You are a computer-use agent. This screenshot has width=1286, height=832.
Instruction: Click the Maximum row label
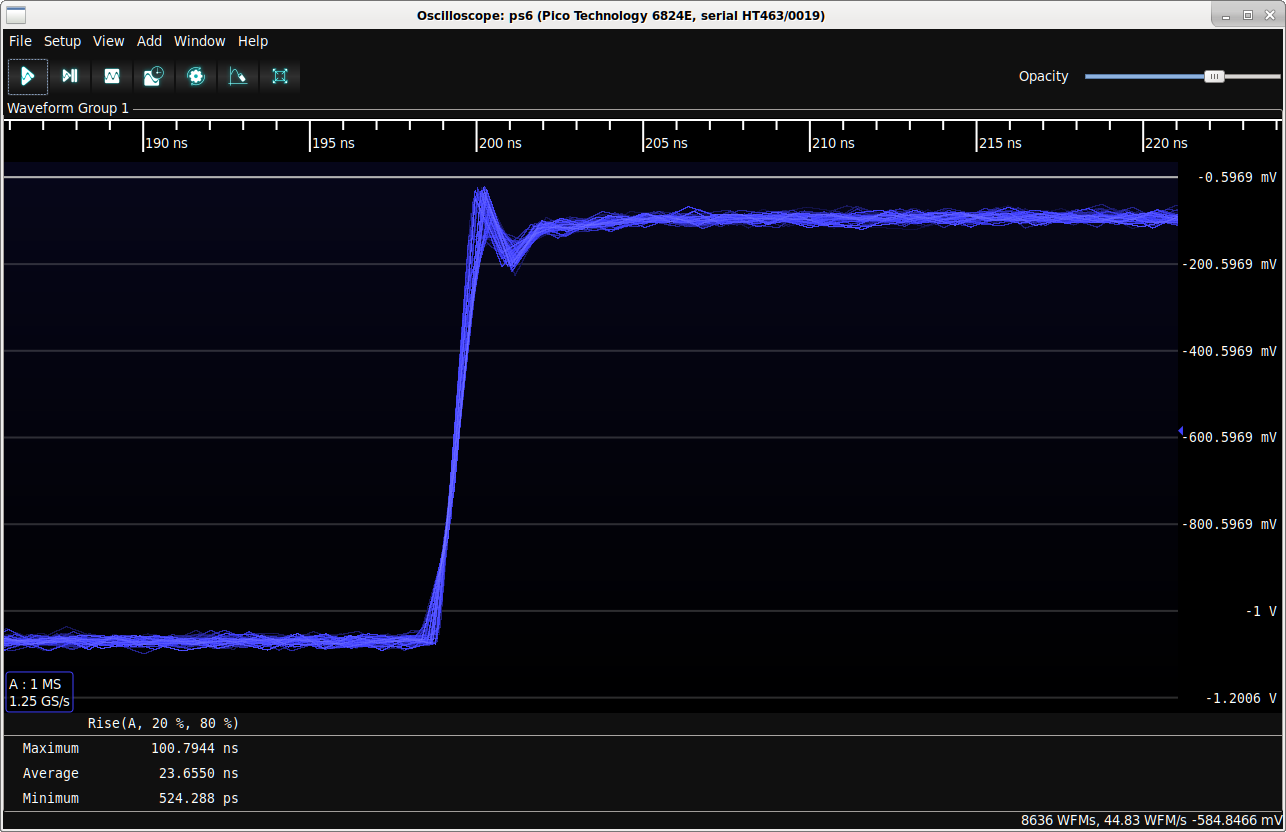click(50, 748)
